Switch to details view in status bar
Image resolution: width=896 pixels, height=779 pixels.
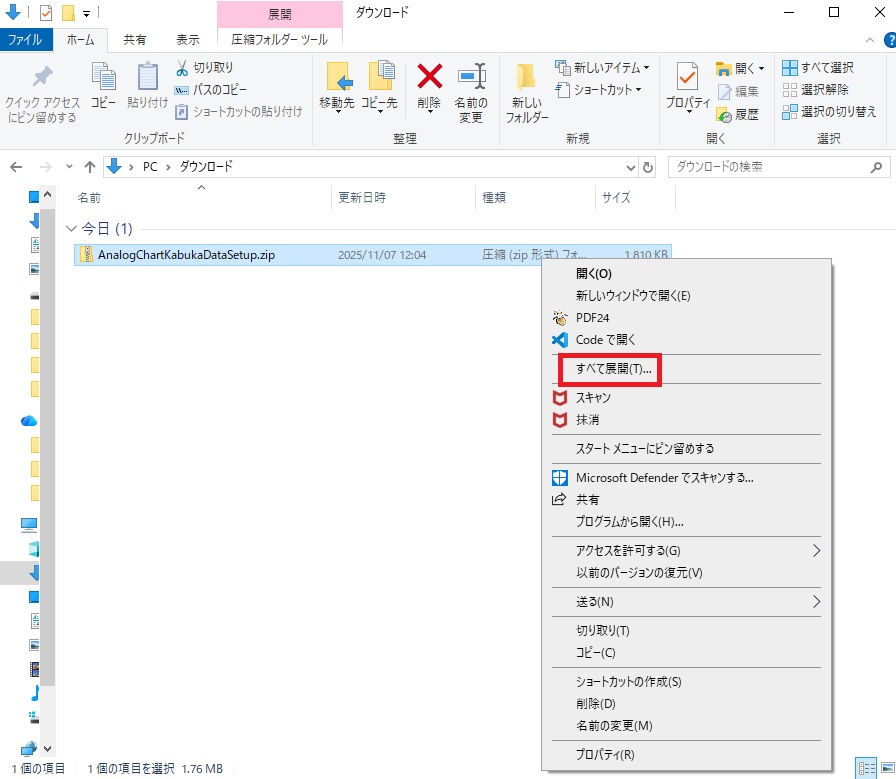865,768
